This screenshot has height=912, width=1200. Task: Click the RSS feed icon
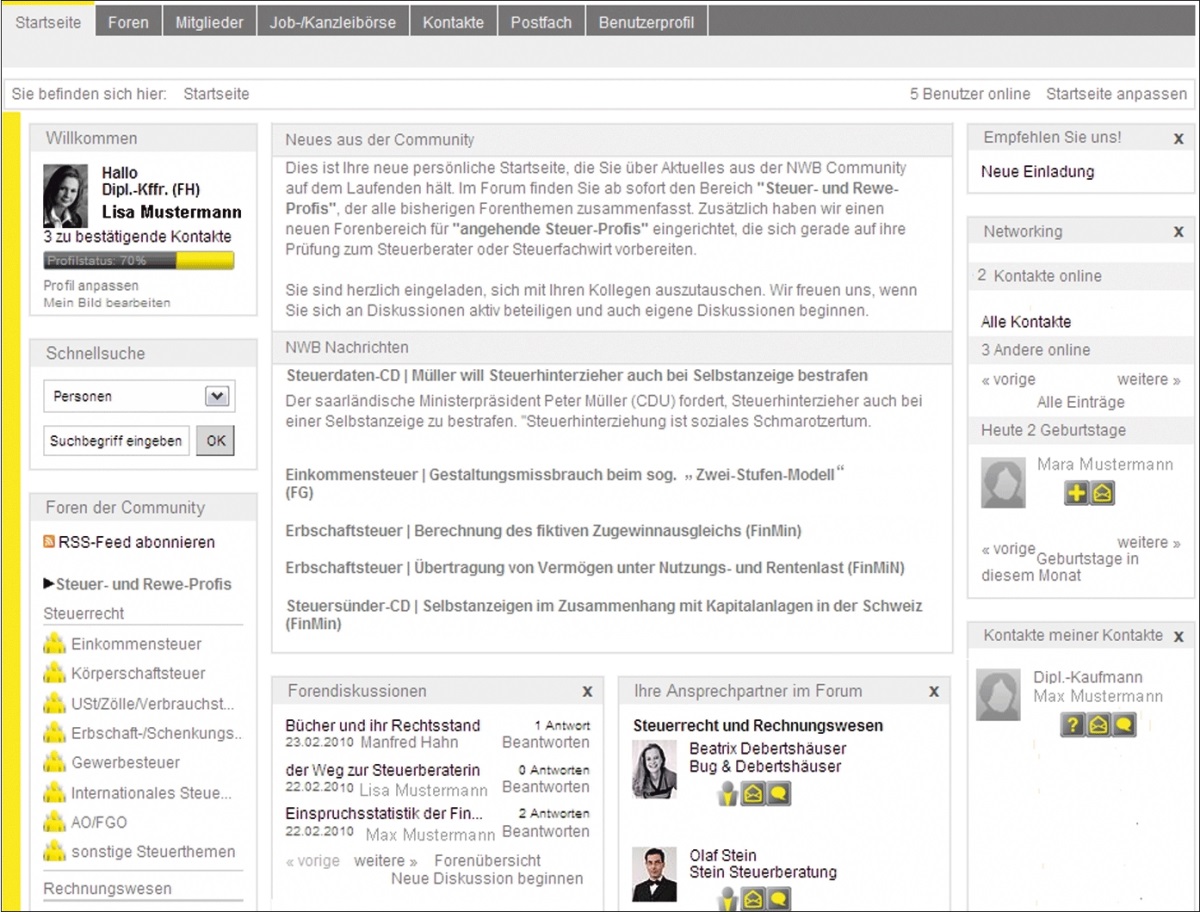click(49, 542)
